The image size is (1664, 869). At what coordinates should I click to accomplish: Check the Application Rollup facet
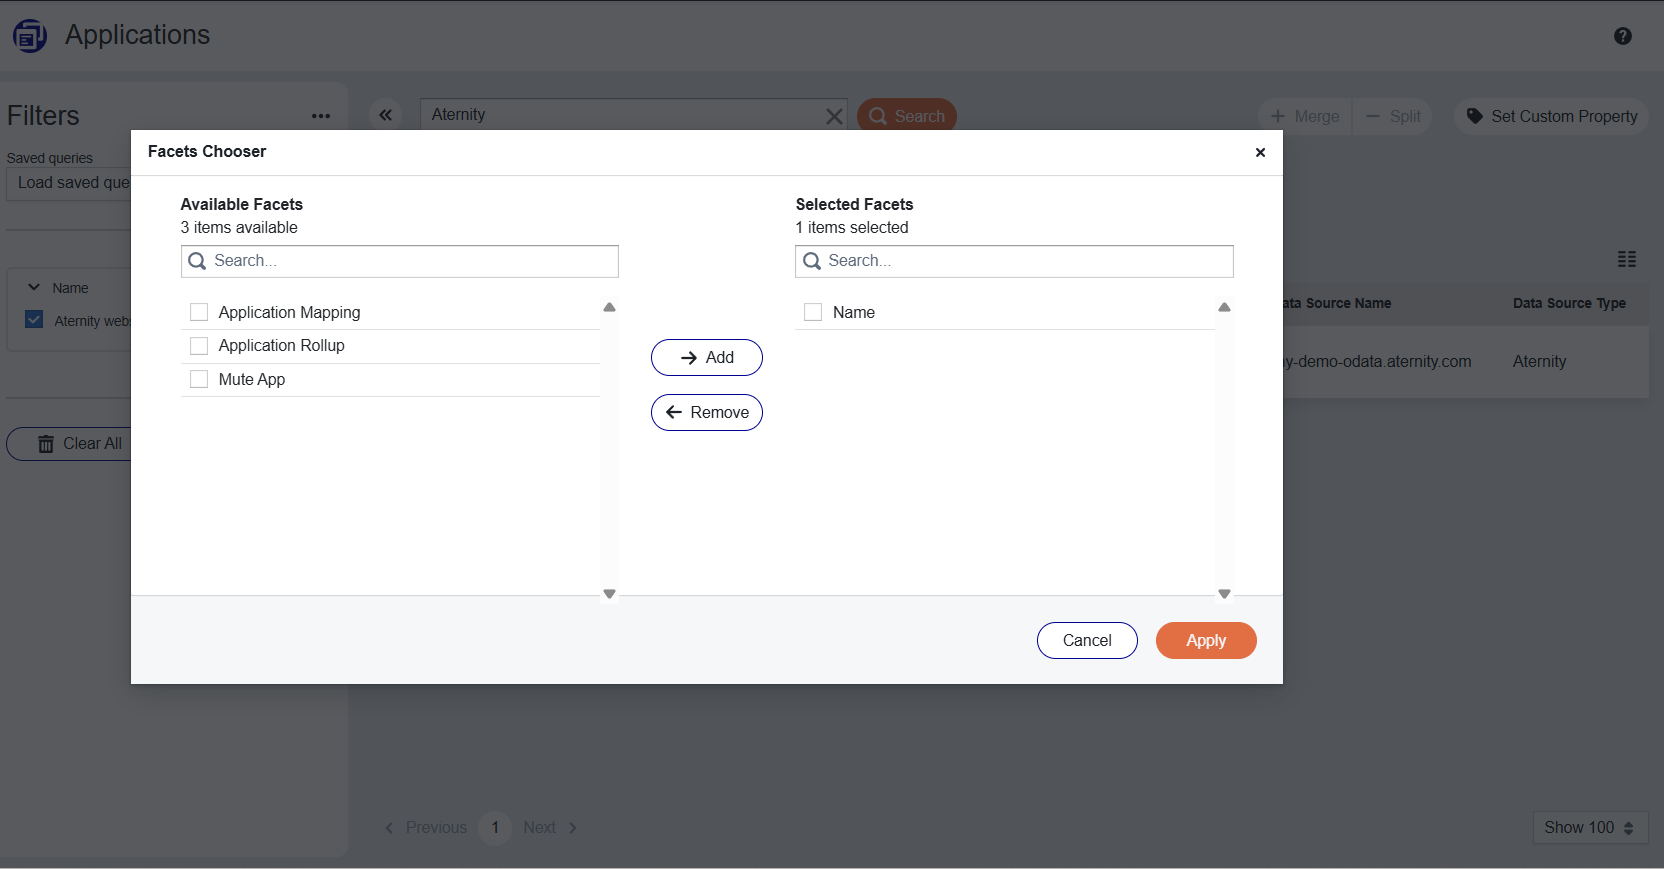coord(199,346)
